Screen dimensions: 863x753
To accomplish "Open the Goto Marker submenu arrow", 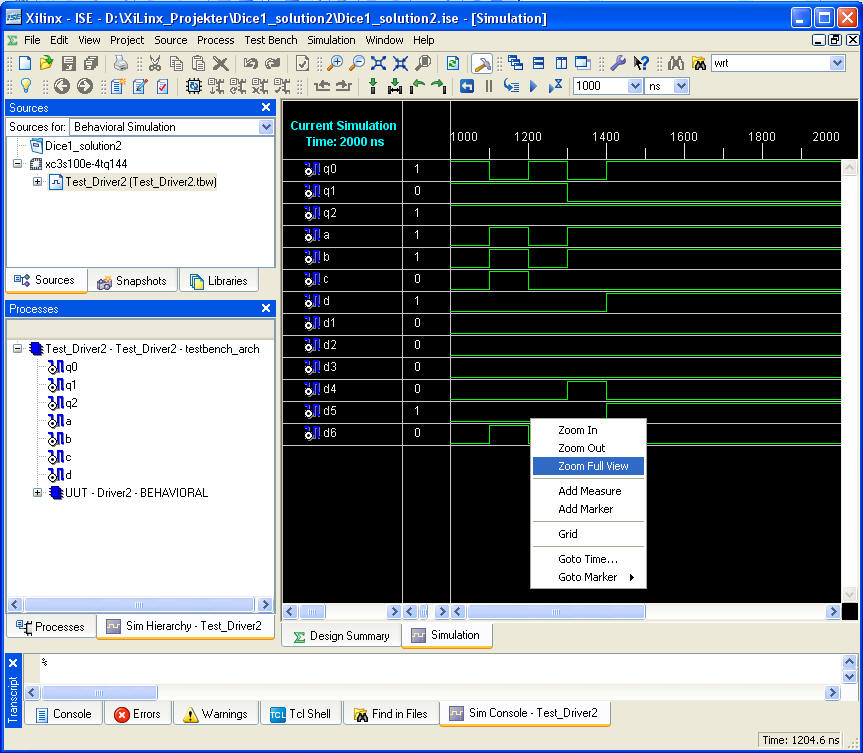I will click(632, 577).
